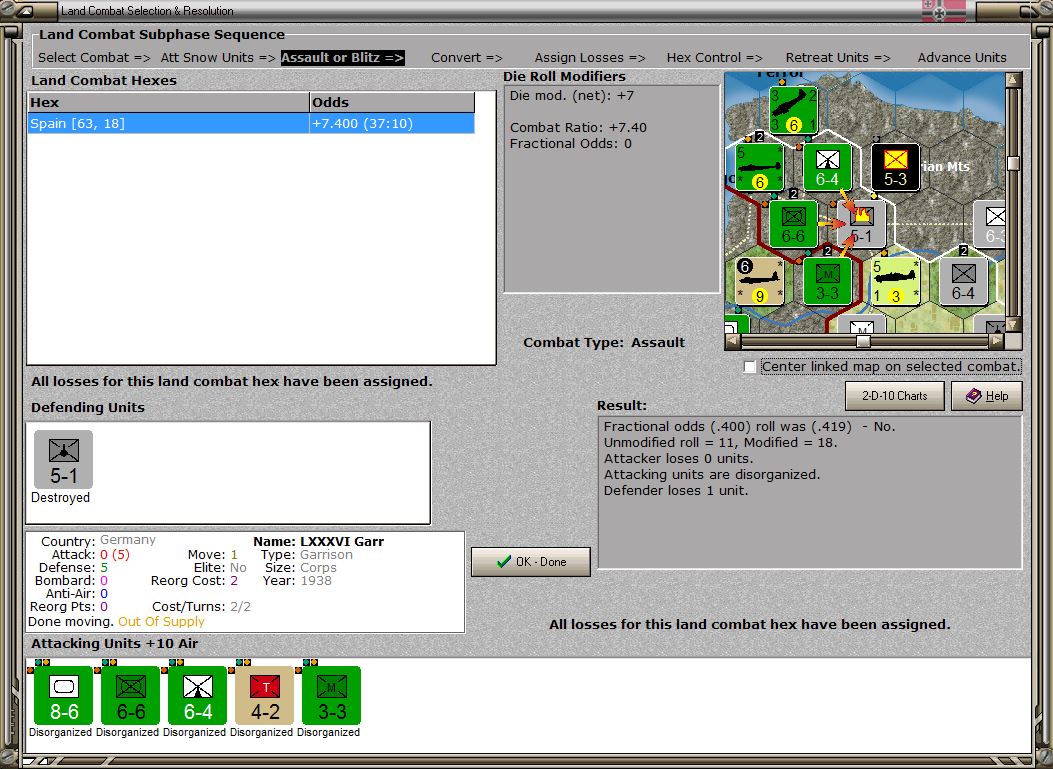This screenshot has height=769, width=1053.
Task: Click the highlighted Assault or Blitz step
Action: 342,58
